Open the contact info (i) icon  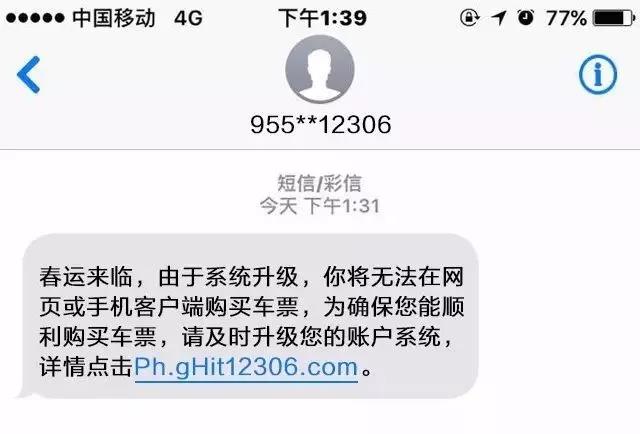click(x=598, y=75)
